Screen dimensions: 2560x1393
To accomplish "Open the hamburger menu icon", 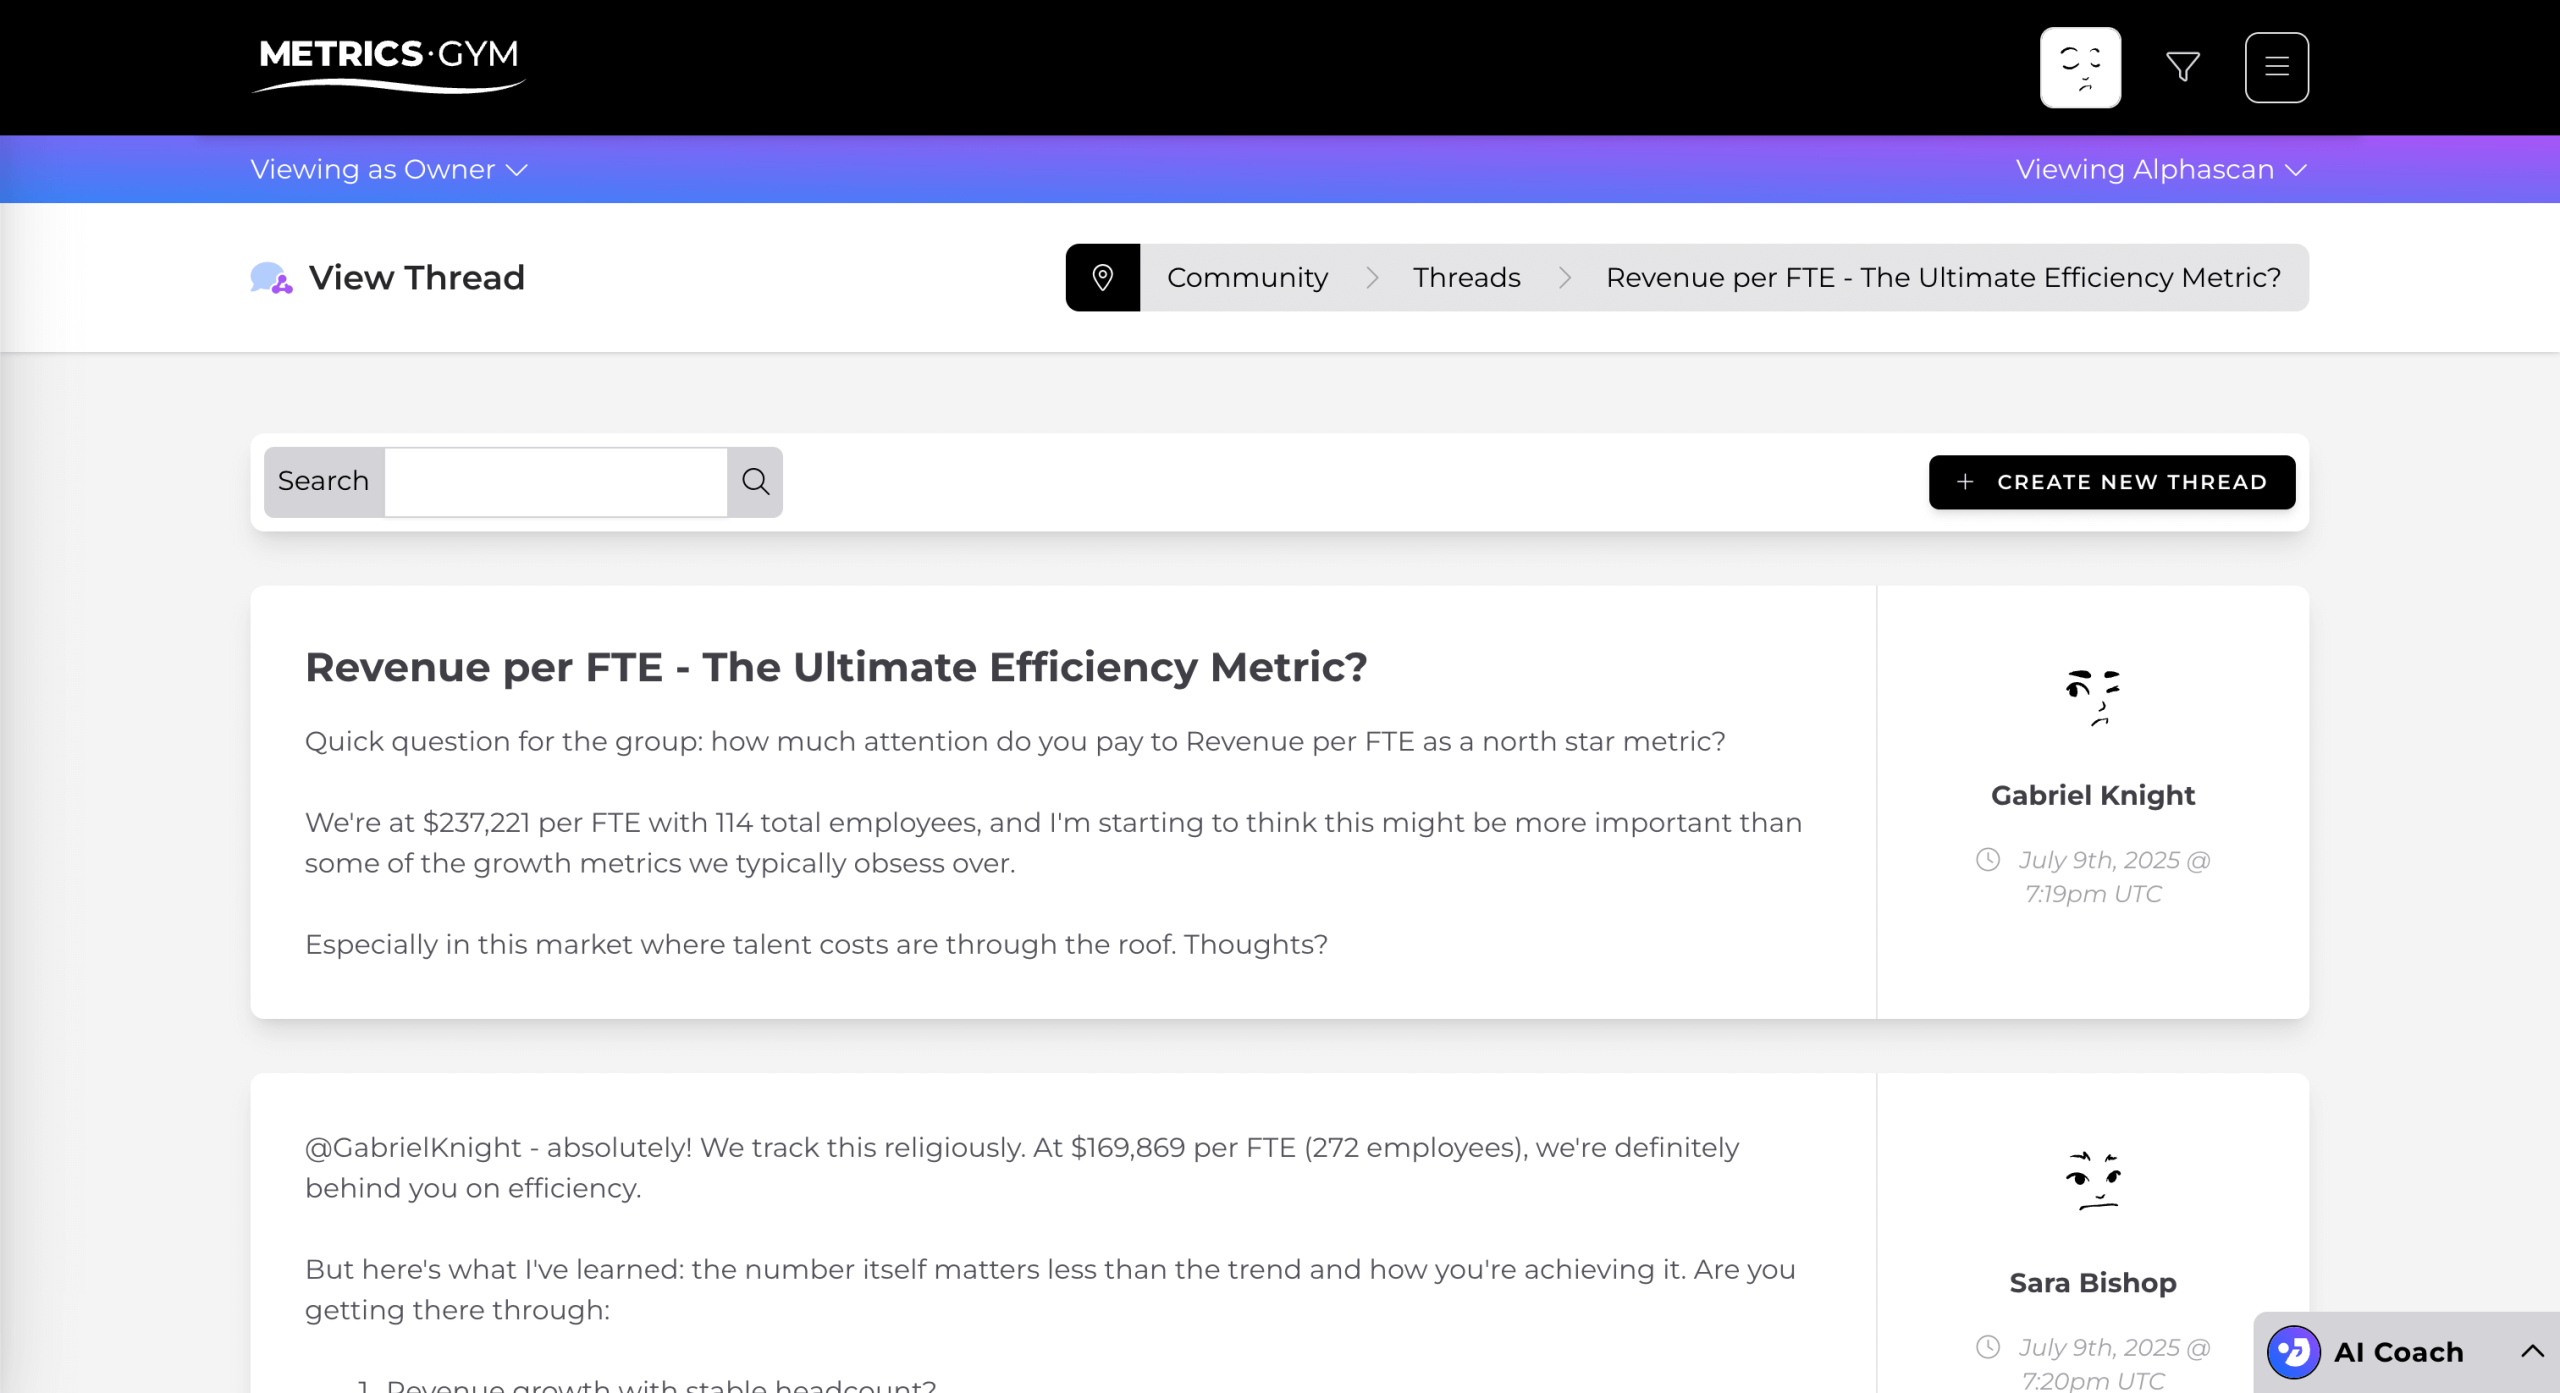I will [x=2276, y=67].
